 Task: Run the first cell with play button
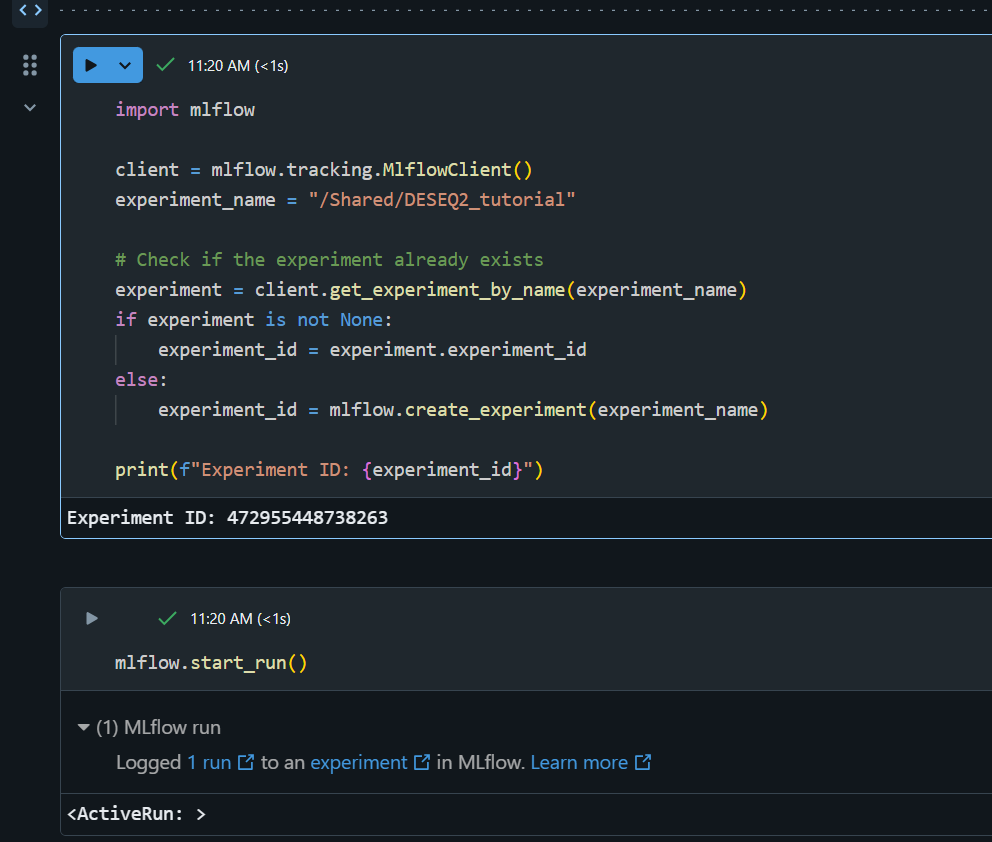click(x=91, y=65)
